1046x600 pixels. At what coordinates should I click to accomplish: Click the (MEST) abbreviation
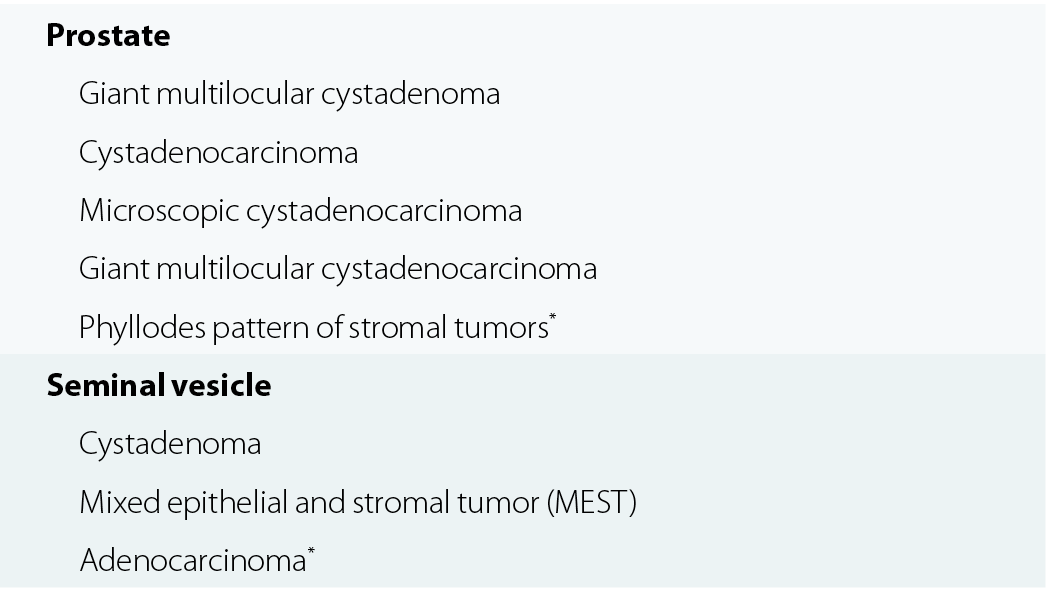click(592, 503)
